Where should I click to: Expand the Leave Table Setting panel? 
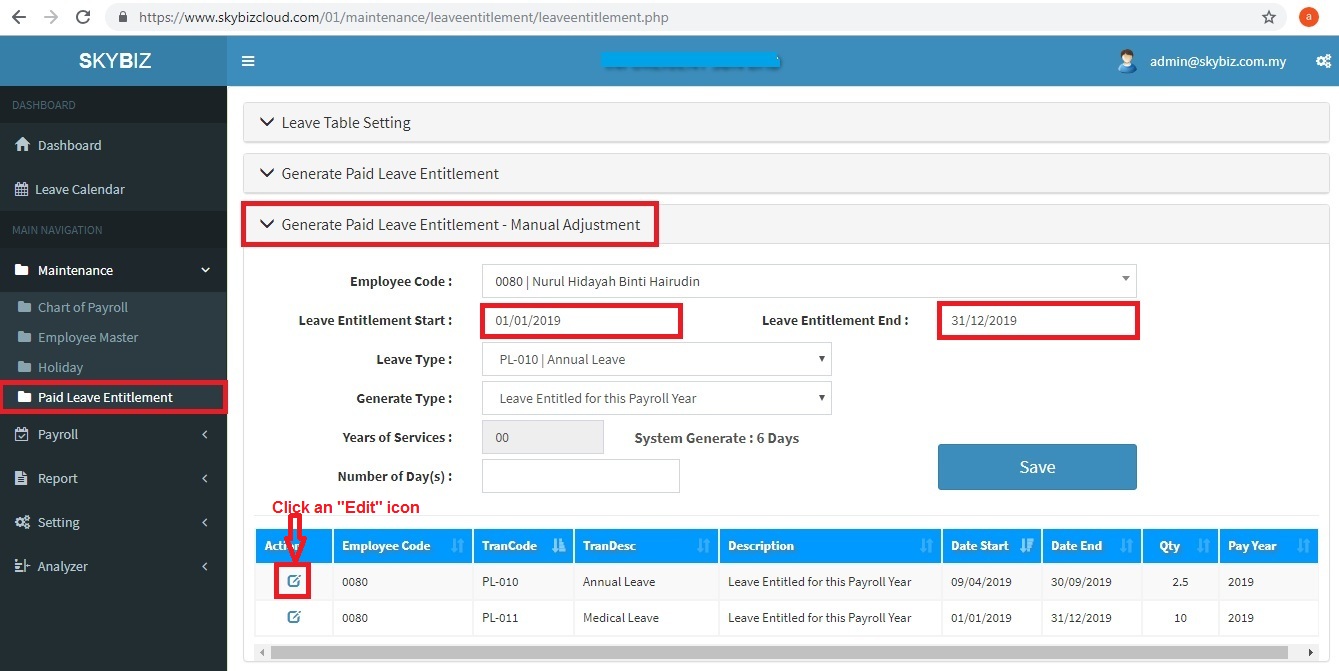point(346,123)
